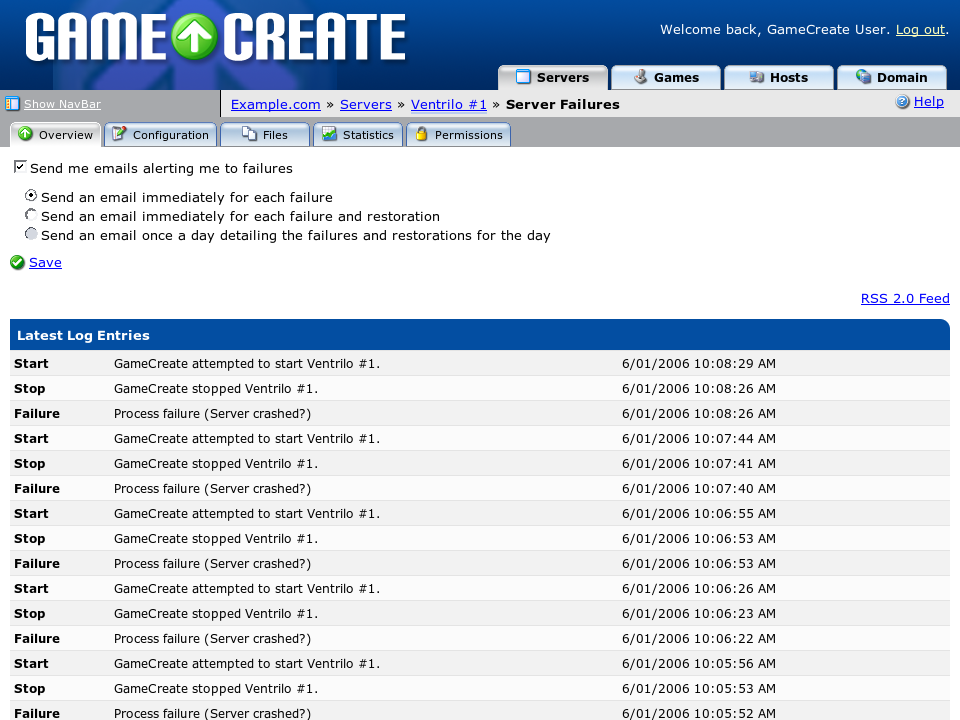Open the Hosts main tab
This screenshot has width=960, height=720.
click(779, 78)
